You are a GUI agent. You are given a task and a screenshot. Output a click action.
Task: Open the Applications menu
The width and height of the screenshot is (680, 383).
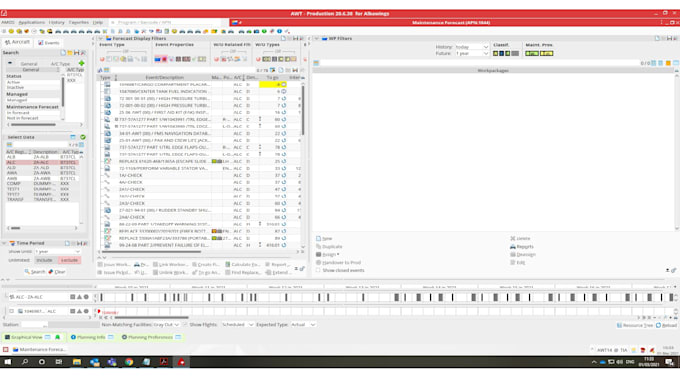click(x=31, y=22)
